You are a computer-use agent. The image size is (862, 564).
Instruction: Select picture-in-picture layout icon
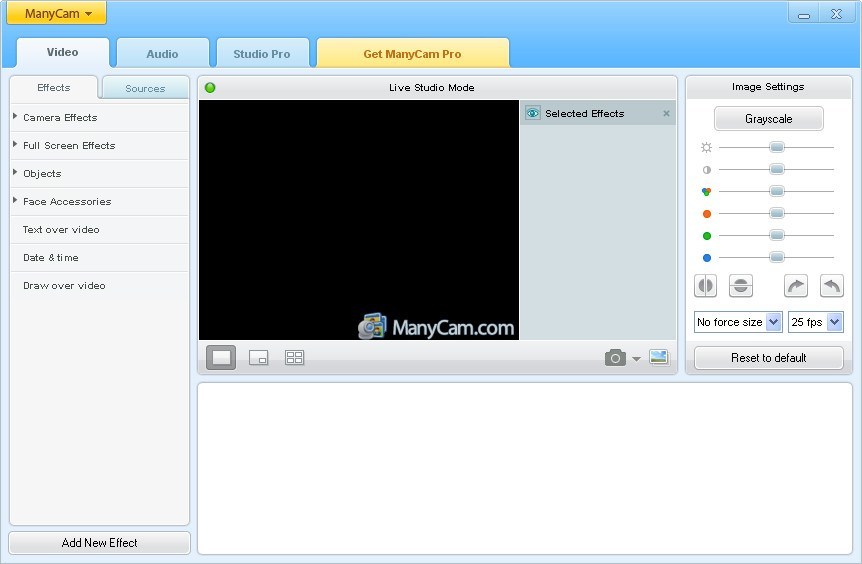[258, 357]
